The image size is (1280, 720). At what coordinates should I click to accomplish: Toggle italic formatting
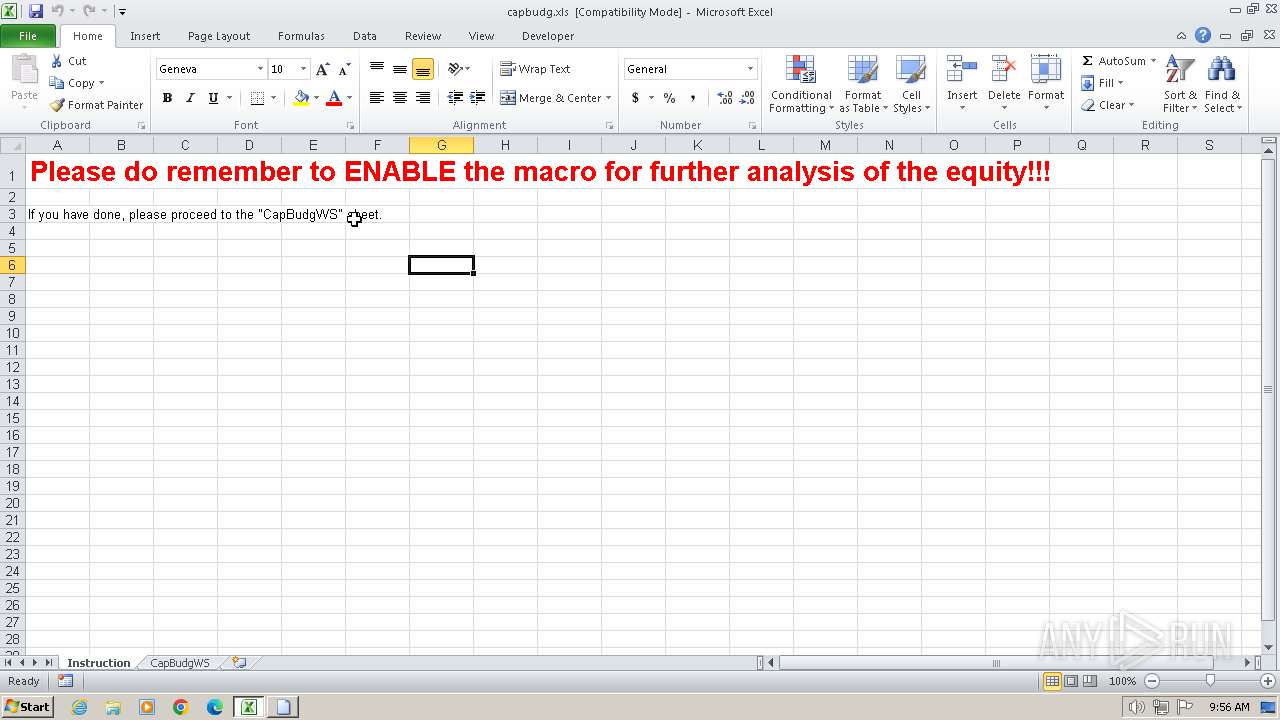(x=190, y=98)
